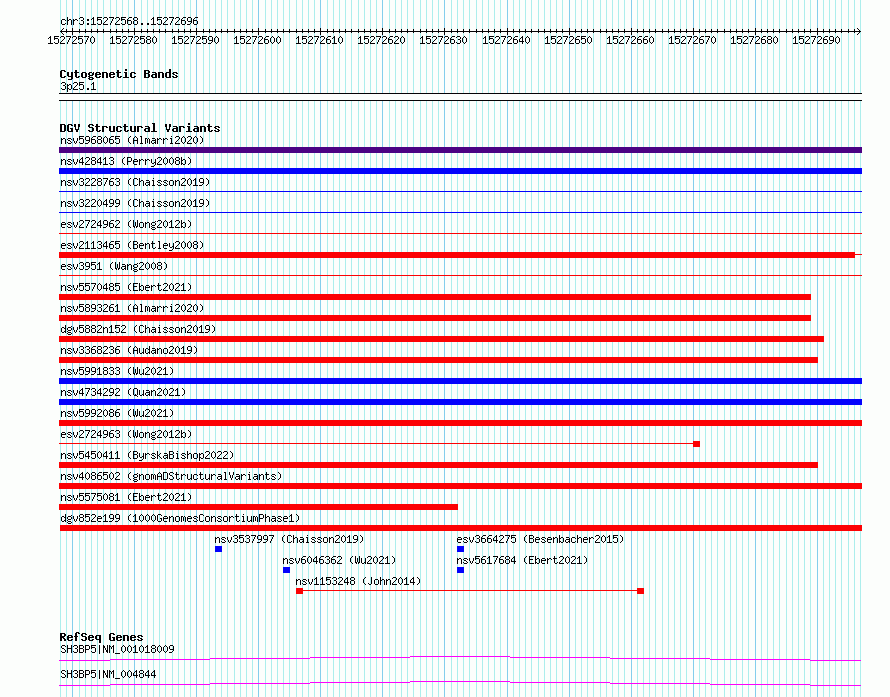This screenshot has width=890, height=697.
Task: Click blue marker under esv3664275
Action: [x=460, y=549]
